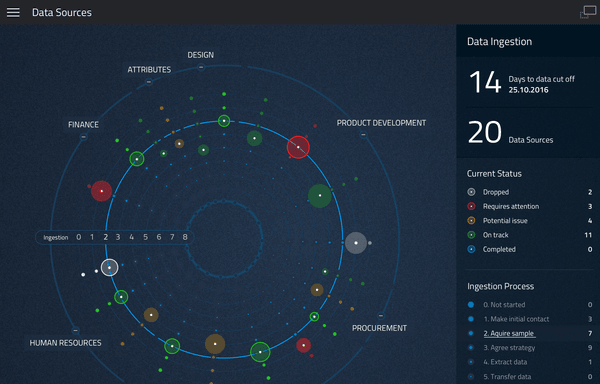Click the blue dot beside Extract data

point(471,362)
